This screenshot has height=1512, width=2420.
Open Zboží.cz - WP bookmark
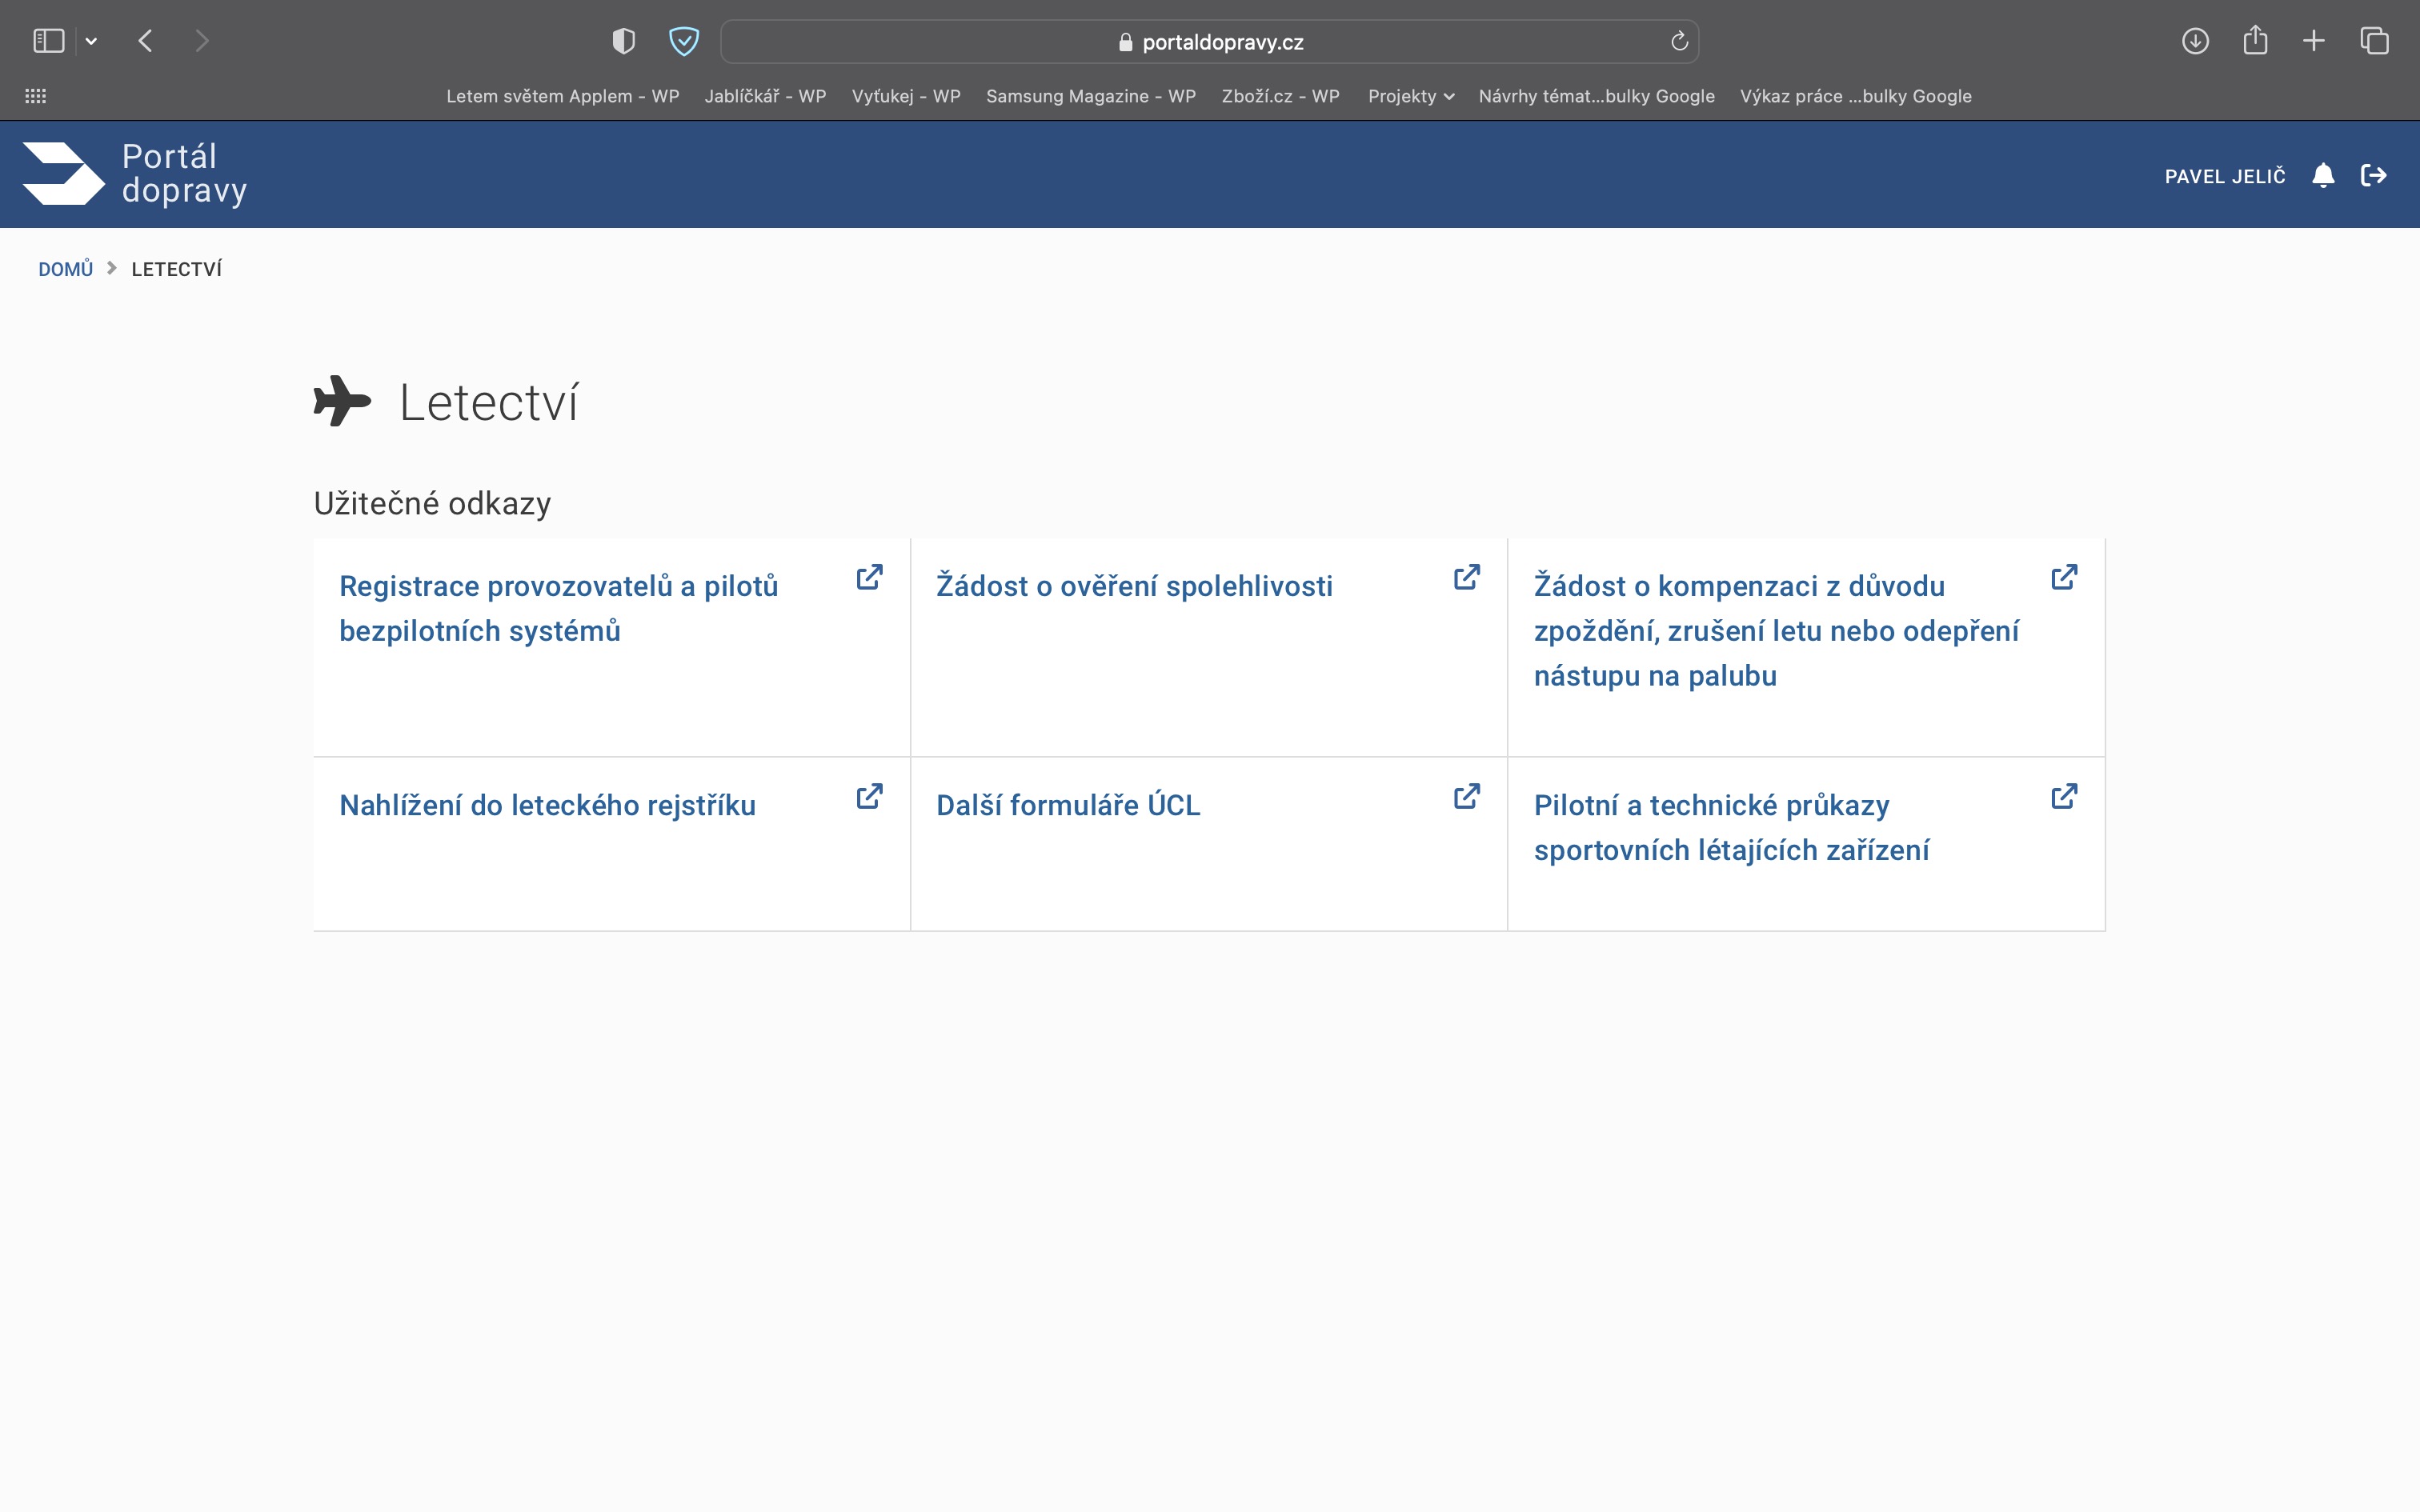(1280, 96)
